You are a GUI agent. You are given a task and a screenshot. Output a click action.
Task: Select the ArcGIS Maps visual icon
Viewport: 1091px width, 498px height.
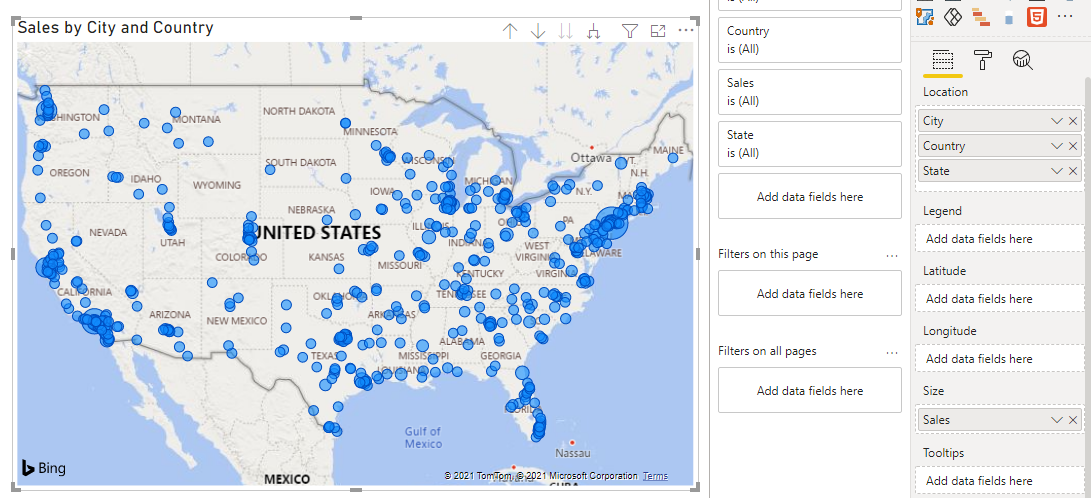[924, 15]
